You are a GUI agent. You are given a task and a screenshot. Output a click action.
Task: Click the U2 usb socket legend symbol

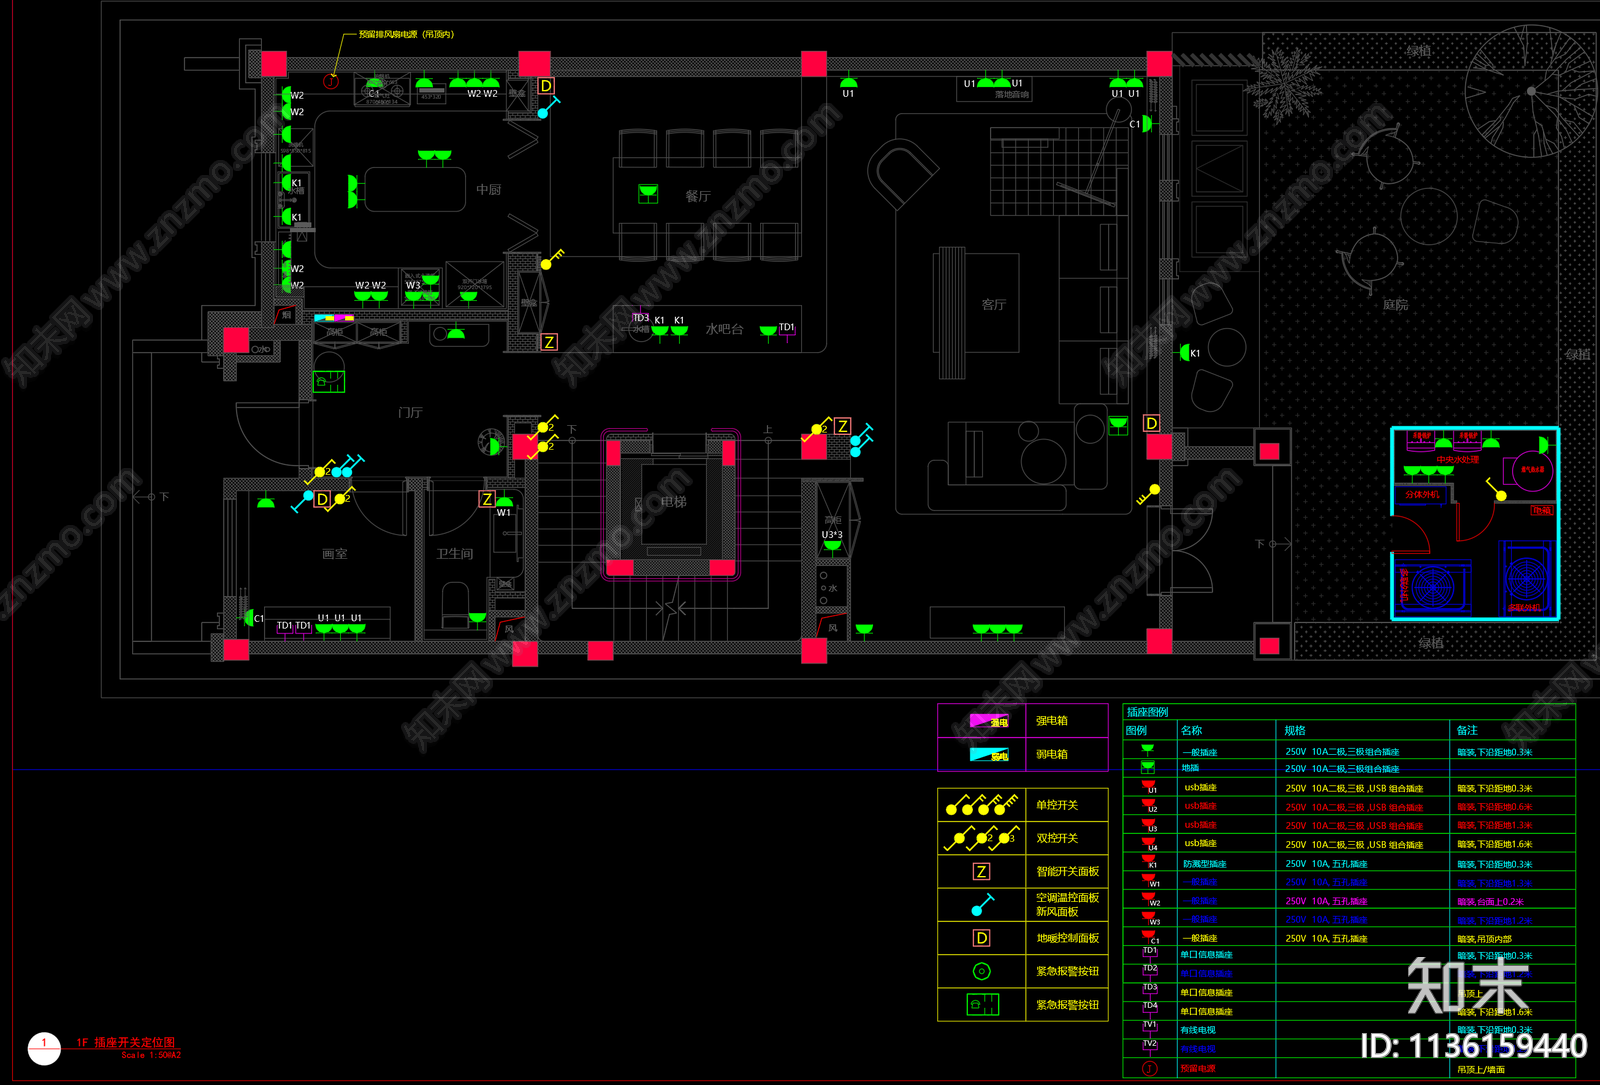(1149, 806)
